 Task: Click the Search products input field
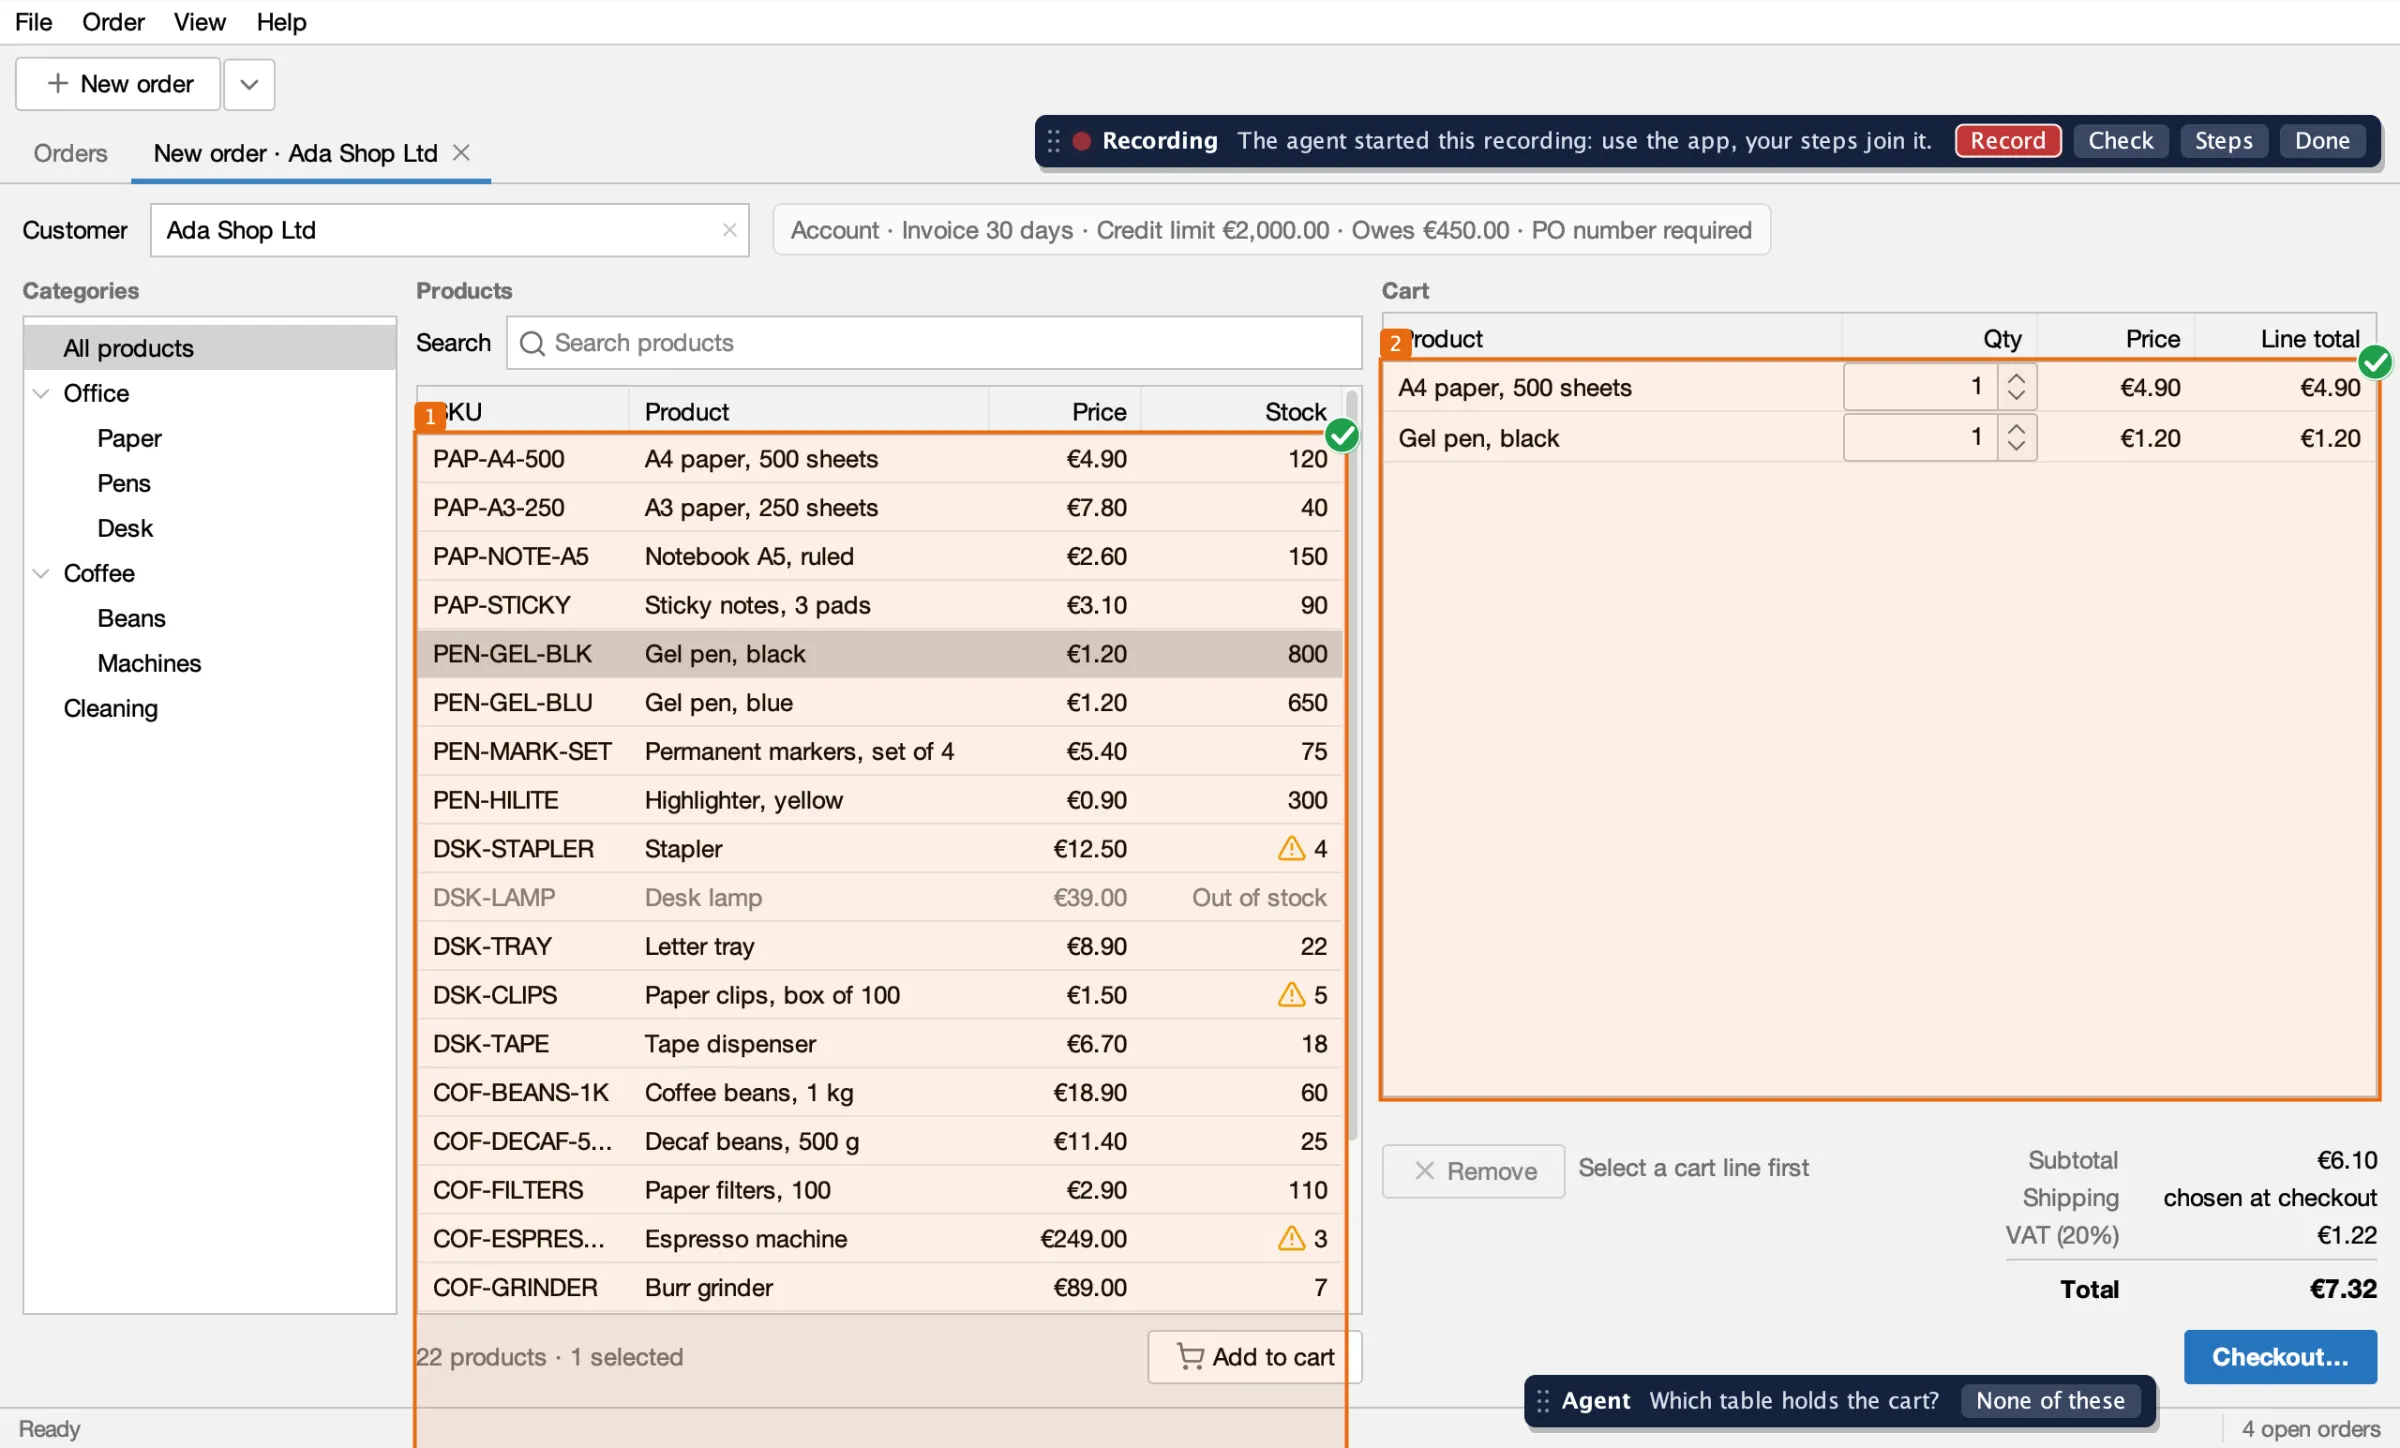pos(934,343)
